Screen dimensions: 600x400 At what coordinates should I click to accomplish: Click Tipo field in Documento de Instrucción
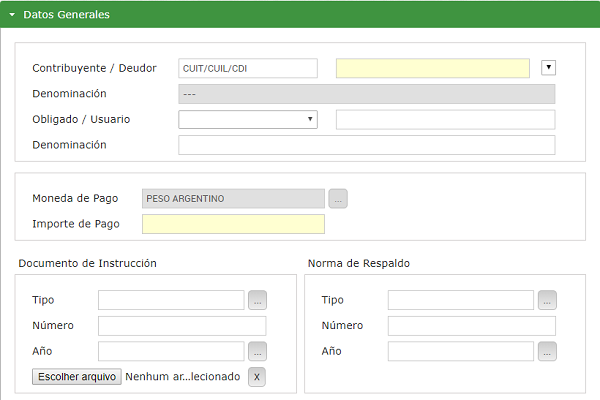171,300
